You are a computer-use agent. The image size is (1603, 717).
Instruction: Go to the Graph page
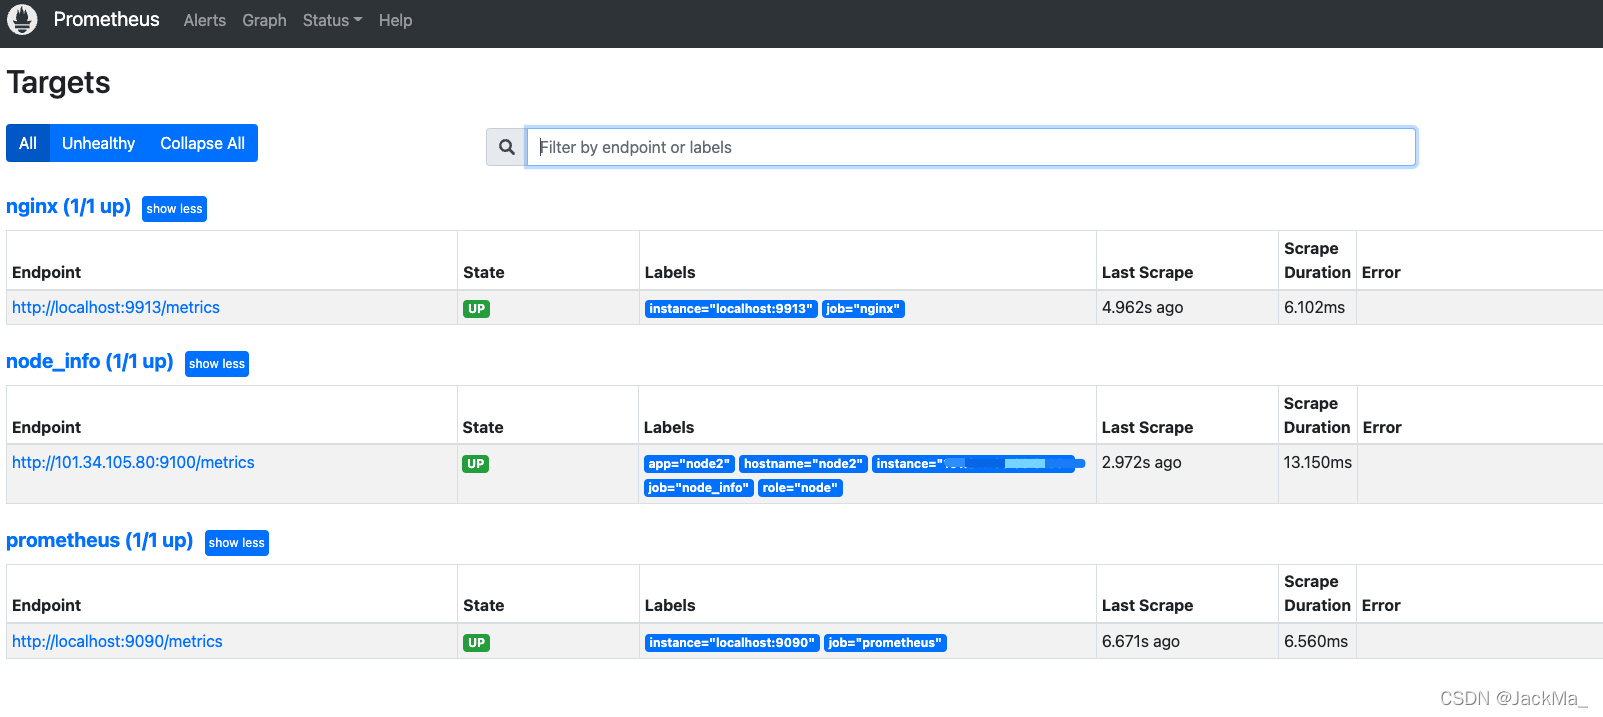tap(264, 20)
